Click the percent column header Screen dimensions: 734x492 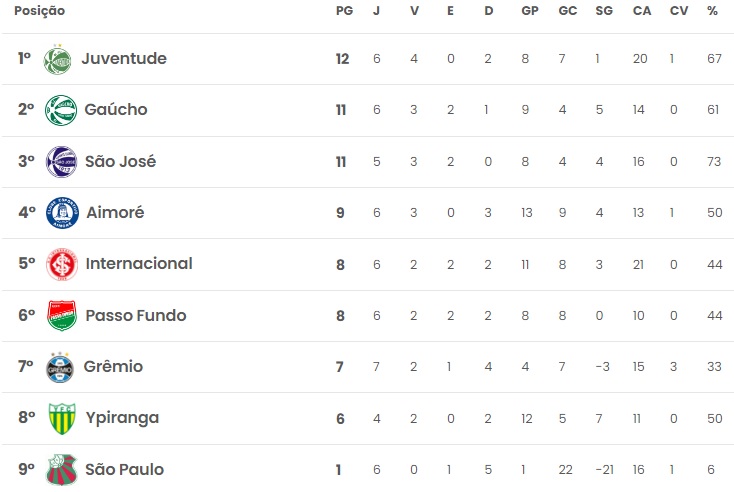[712, 11]
